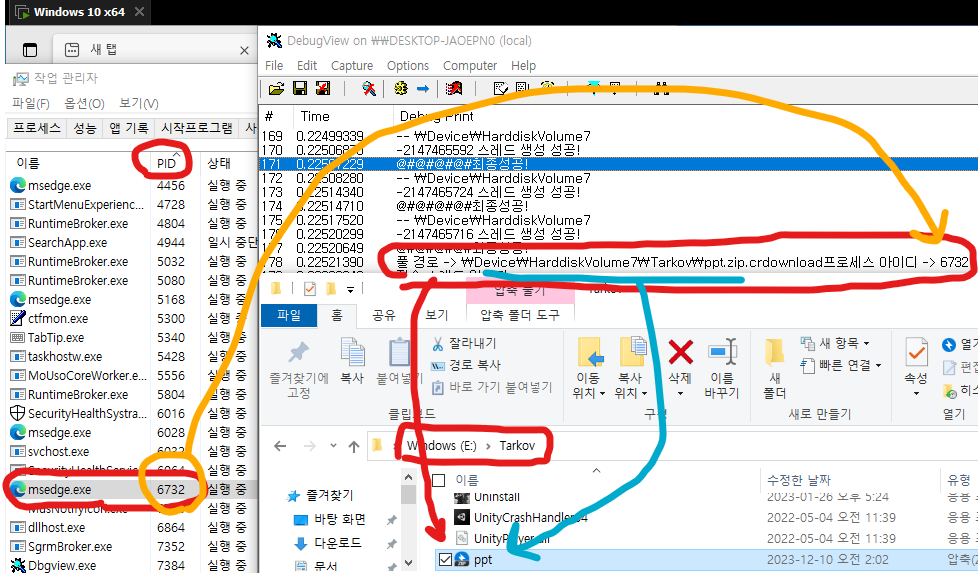Open Help menu in DebugView

pos(523,66)
